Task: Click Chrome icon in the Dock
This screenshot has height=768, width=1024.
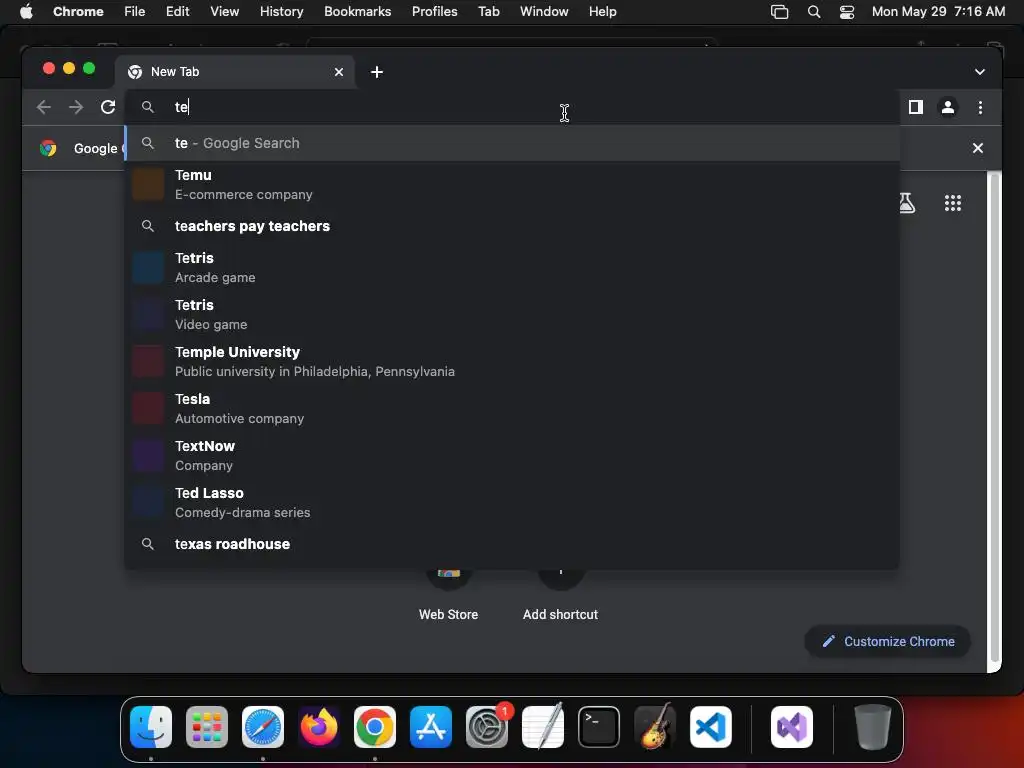Action: [x=375, y=727]
